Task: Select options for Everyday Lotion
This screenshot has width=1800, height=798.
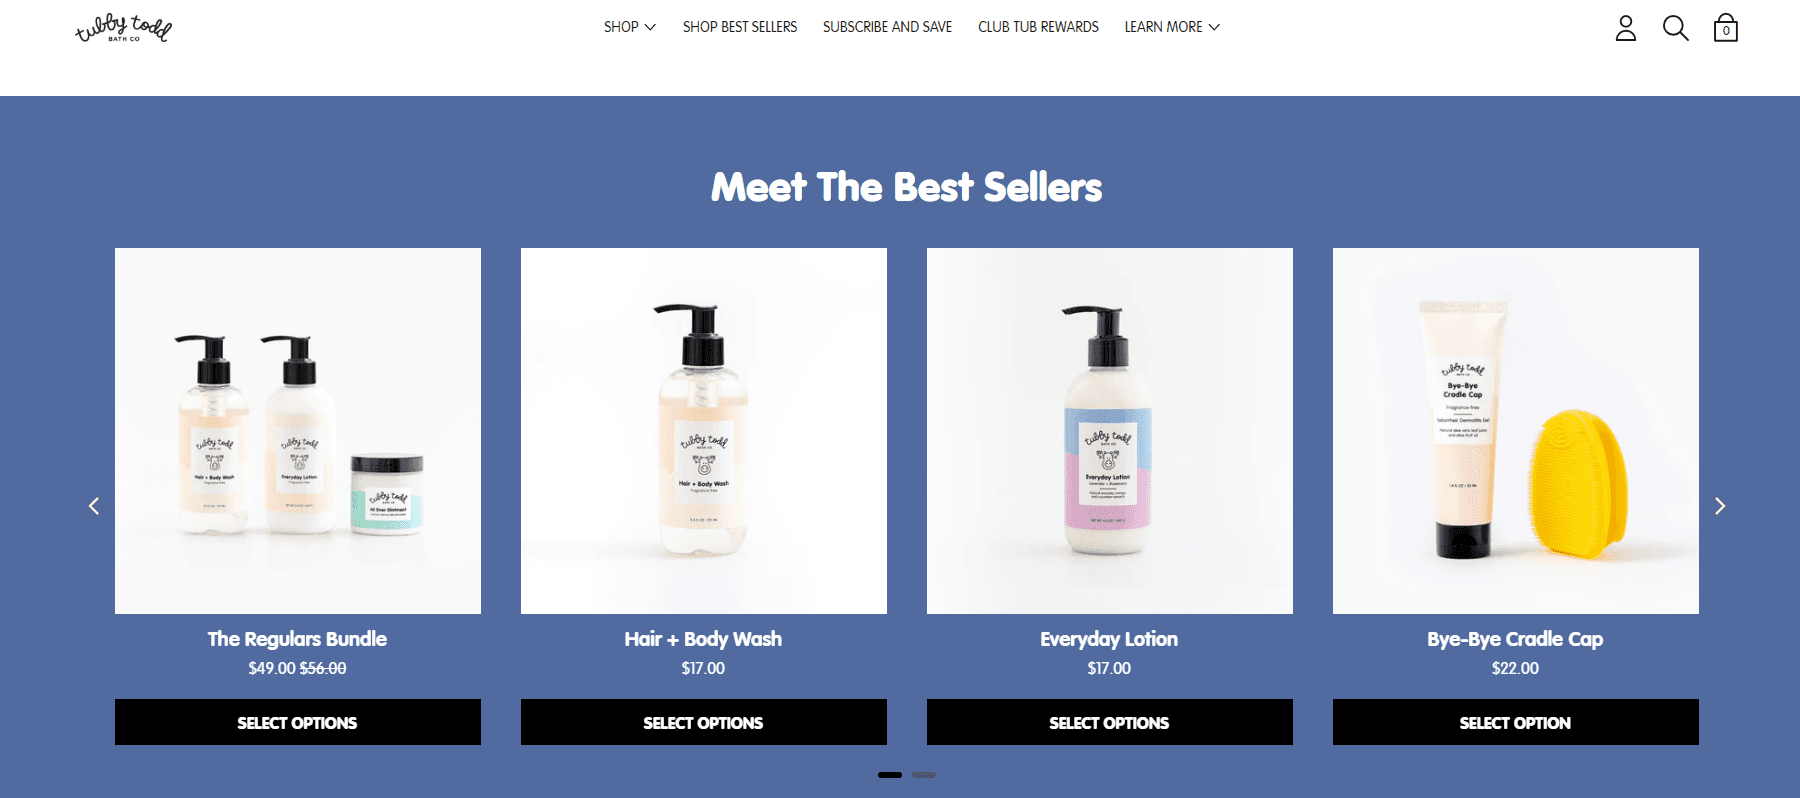Action: [1110, 722]
